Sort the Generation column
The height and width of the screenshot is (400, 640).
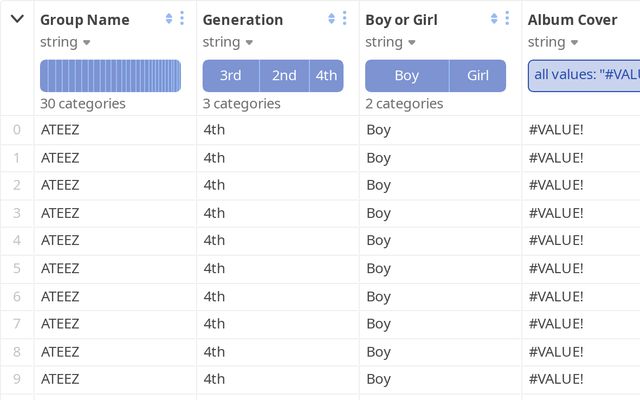tap(331, 19)
